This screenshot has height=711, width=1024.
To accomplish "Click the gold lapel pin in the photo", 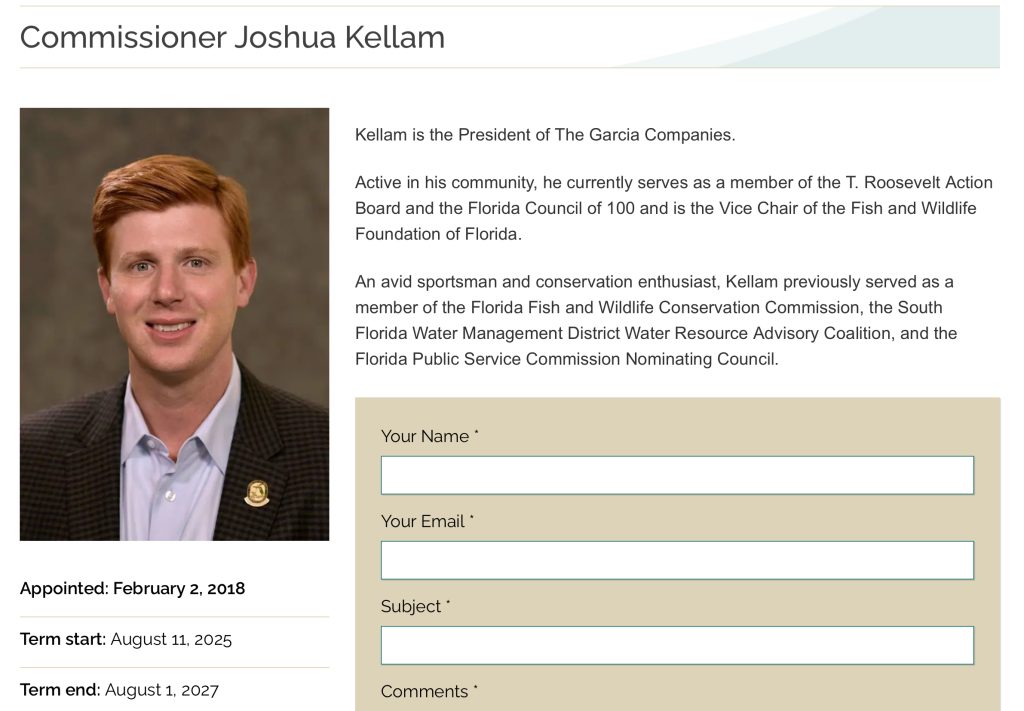I will pos(257,492).
